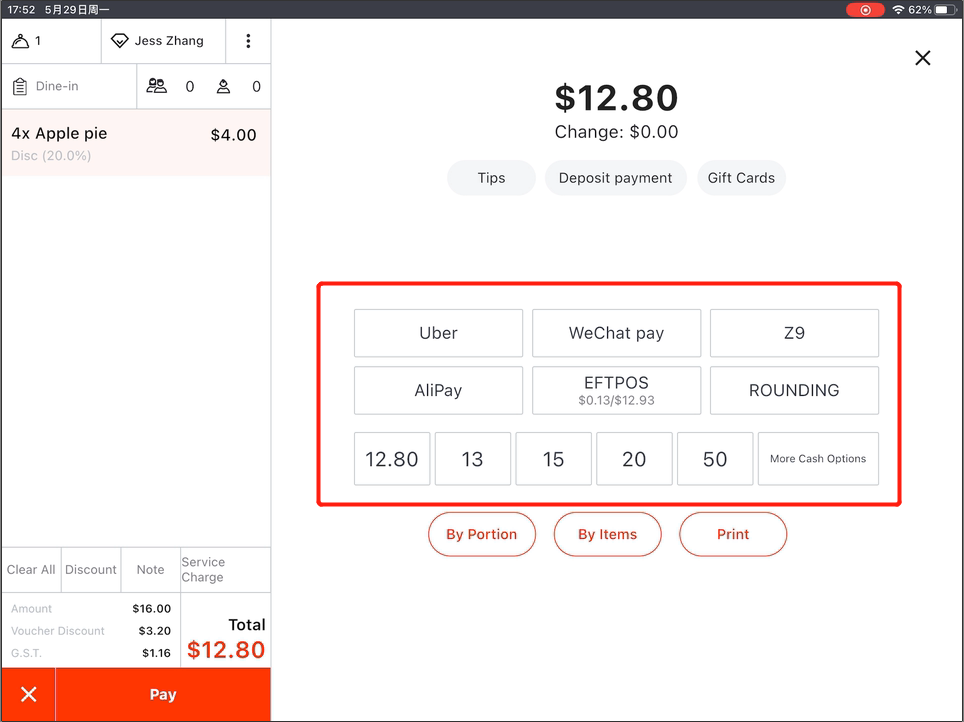Choose WeChat pay payment method

pyautogui.click(x=616, y=333)
